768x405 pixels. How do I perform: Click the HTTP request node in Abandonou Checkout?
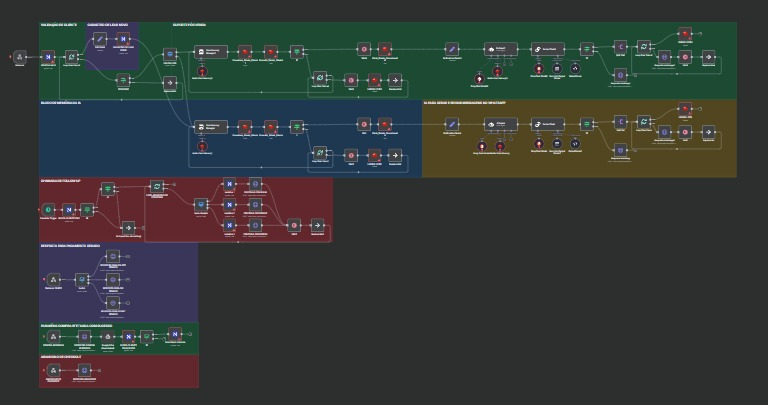point(84,370)
